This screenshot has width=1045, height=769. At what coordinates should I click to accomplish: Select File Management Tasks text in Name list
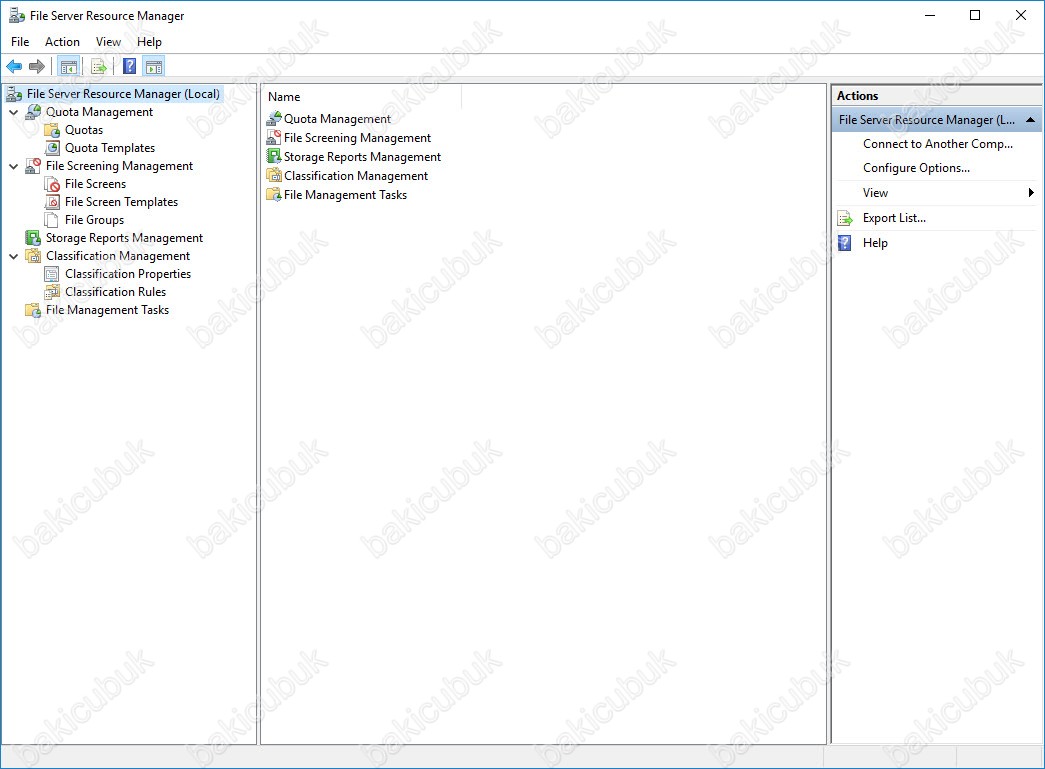click(345, 195)
